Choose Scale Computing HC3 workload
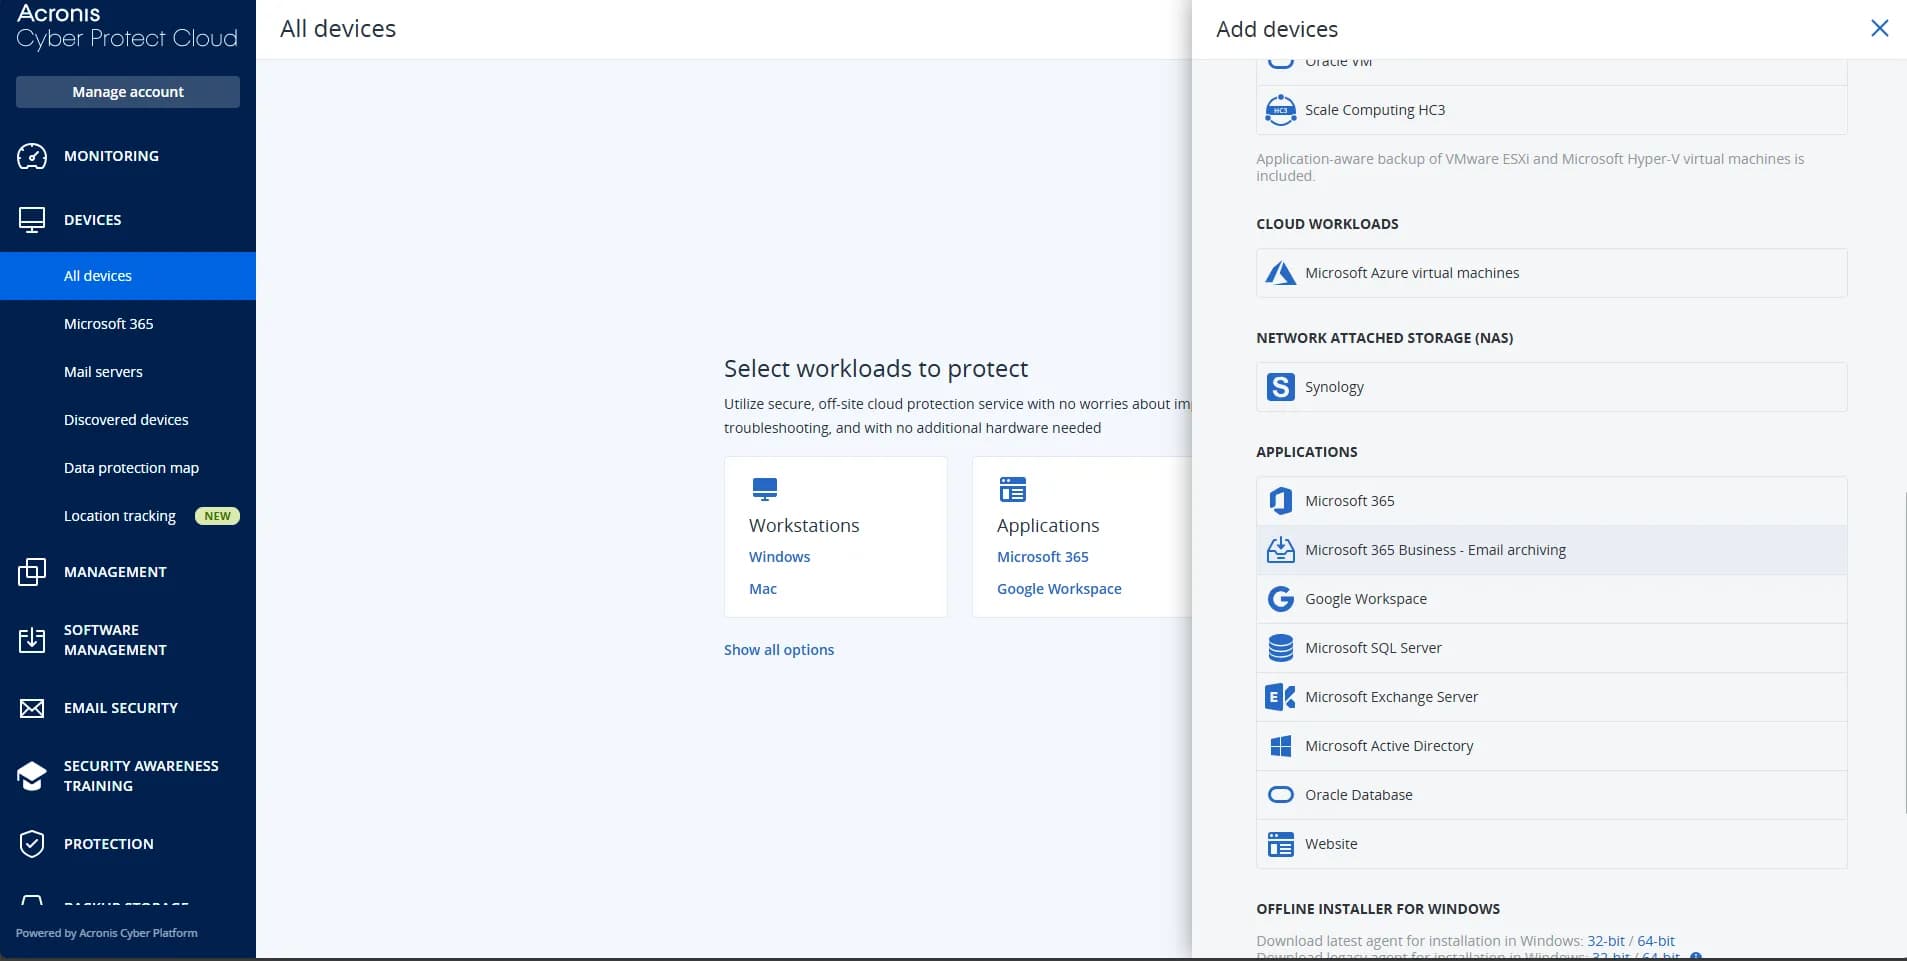 coord(1375,110)
